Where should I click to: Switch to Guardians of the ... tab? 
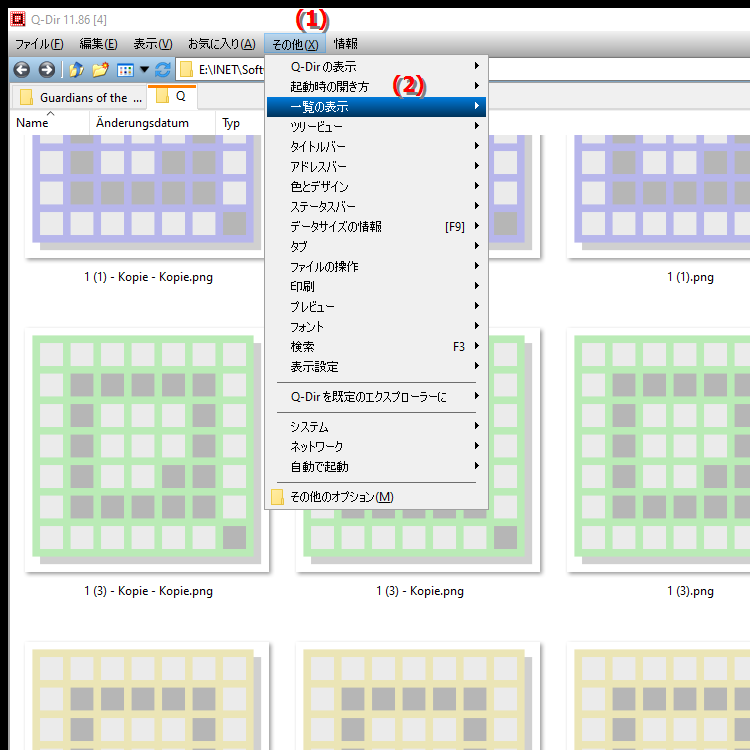pos(79,98)
